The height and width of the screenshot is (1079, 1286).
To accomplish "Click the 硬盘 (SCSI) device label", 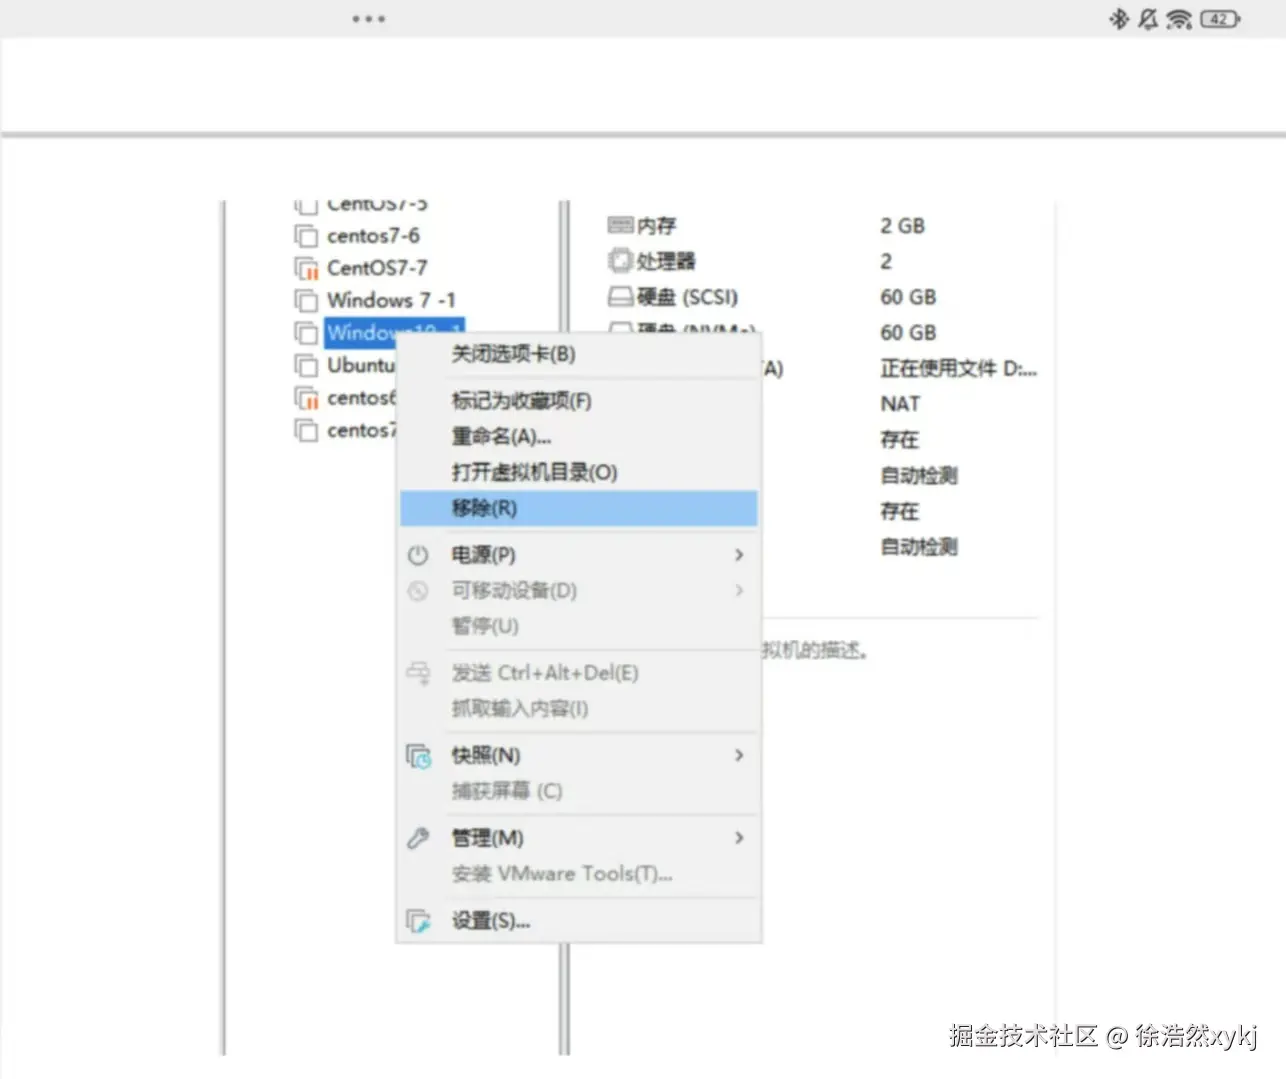I will tap(687, 297).
